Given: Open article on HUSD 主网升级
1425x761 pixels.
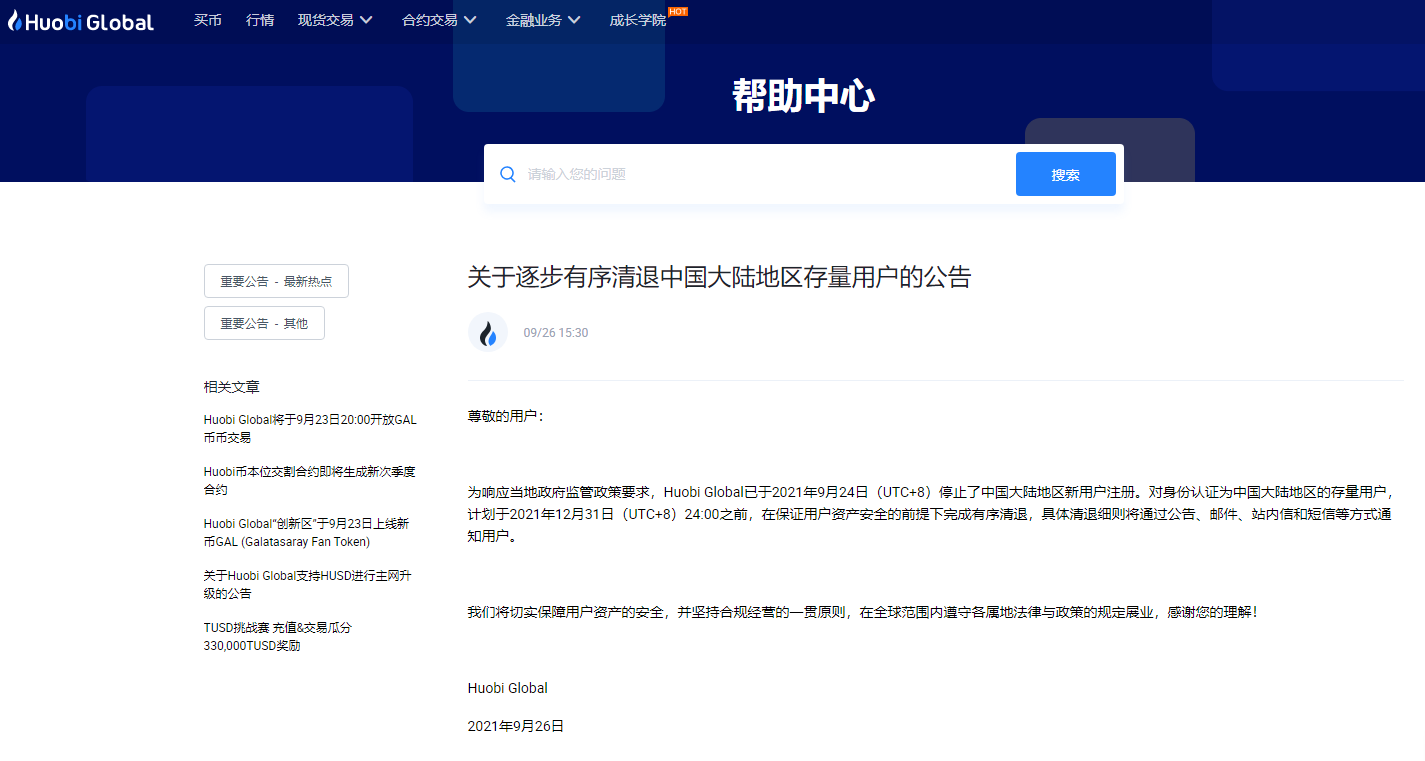Looking at the screenshot, I should click(308, 584).
